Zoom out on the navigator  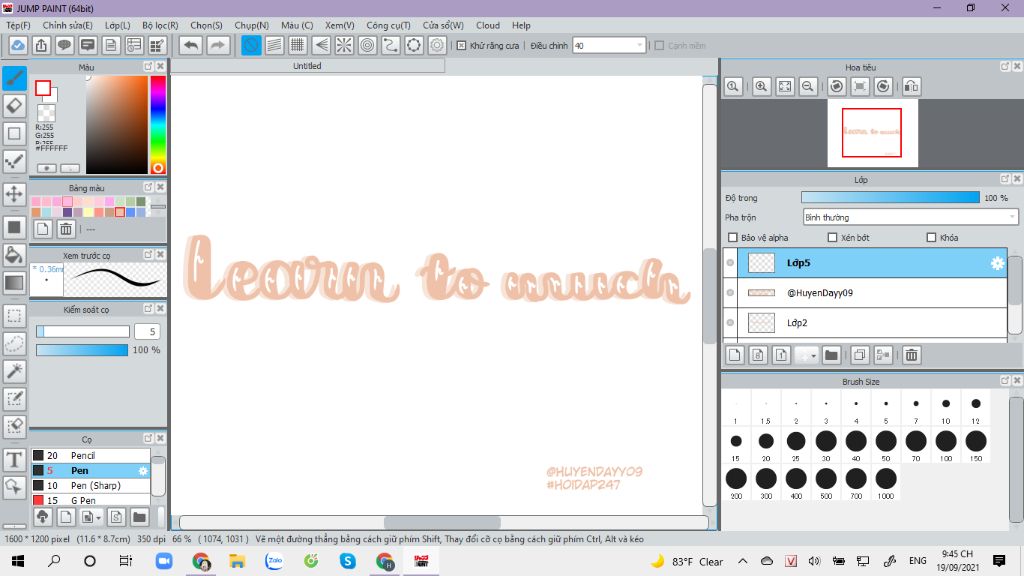point(808,86)
